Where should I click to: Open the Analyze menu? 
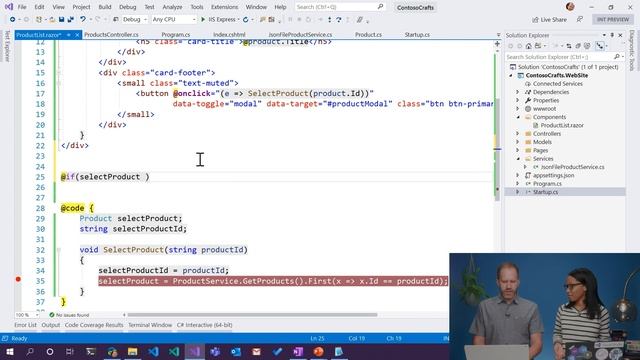pyautogui.click(x=172, y=7)
